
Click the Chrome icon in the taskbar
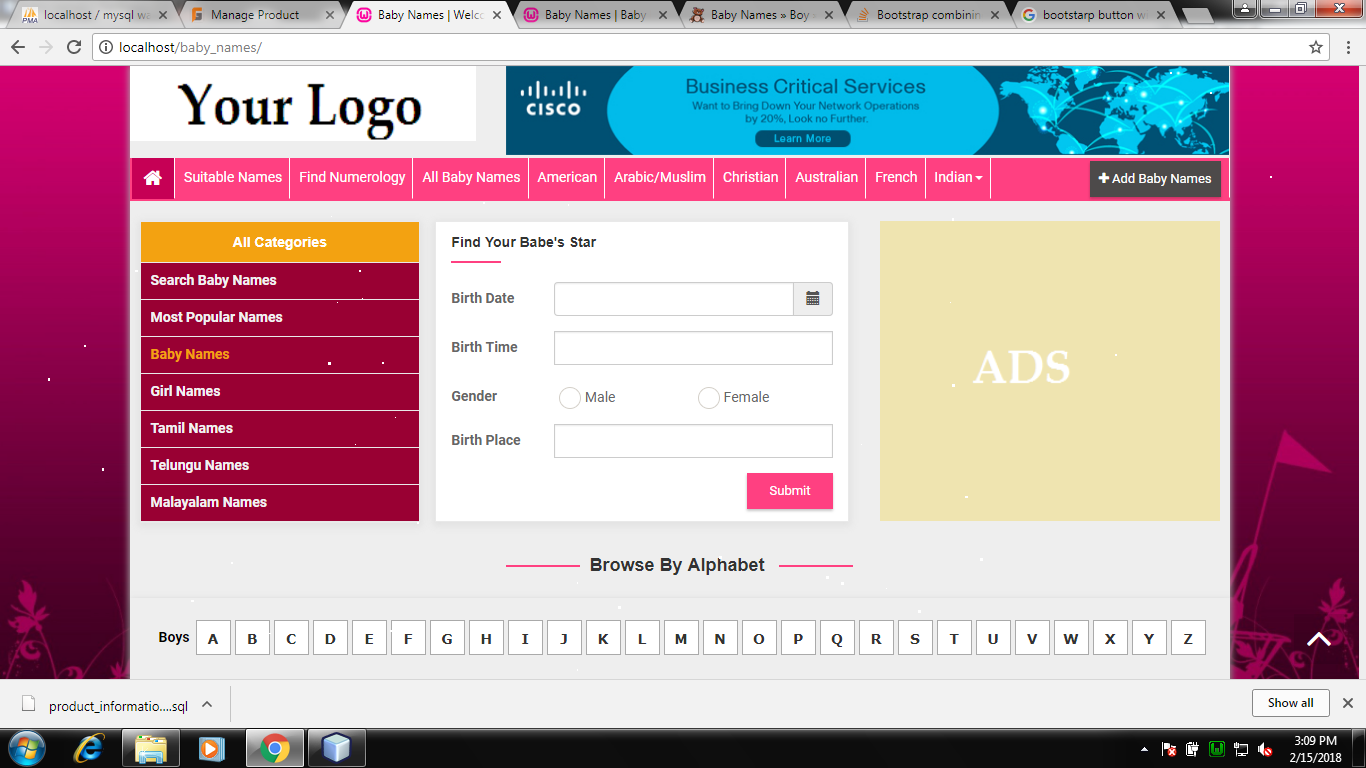point(274,748)
